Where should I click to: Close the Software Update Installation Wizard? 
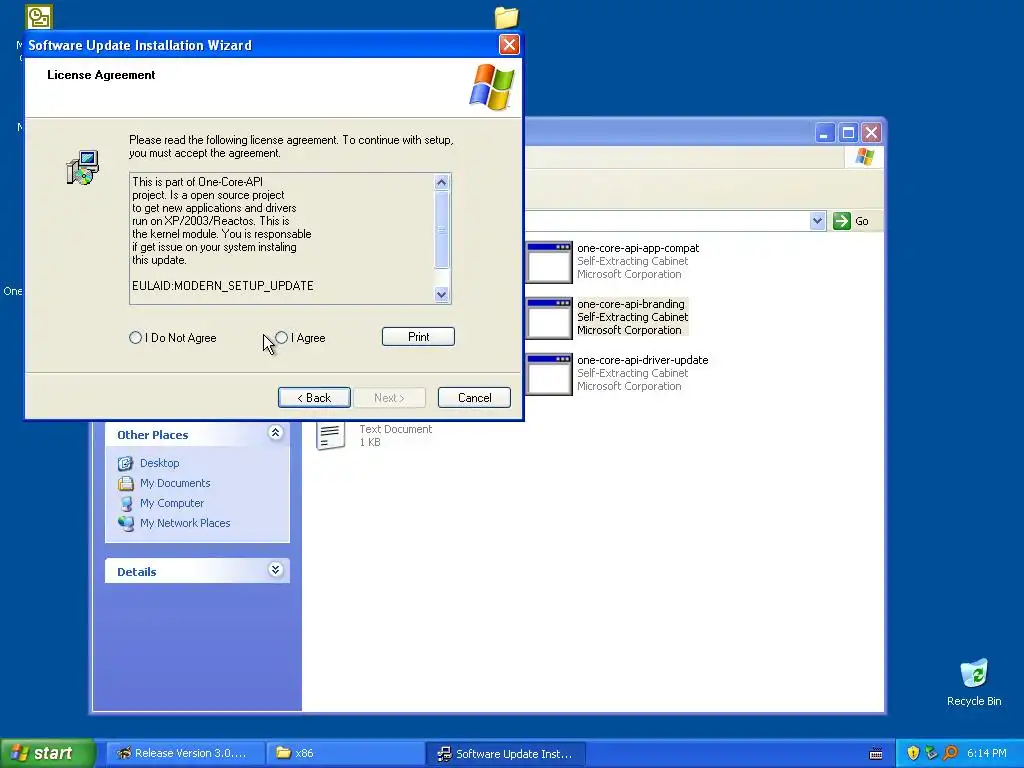coord(509,44)
